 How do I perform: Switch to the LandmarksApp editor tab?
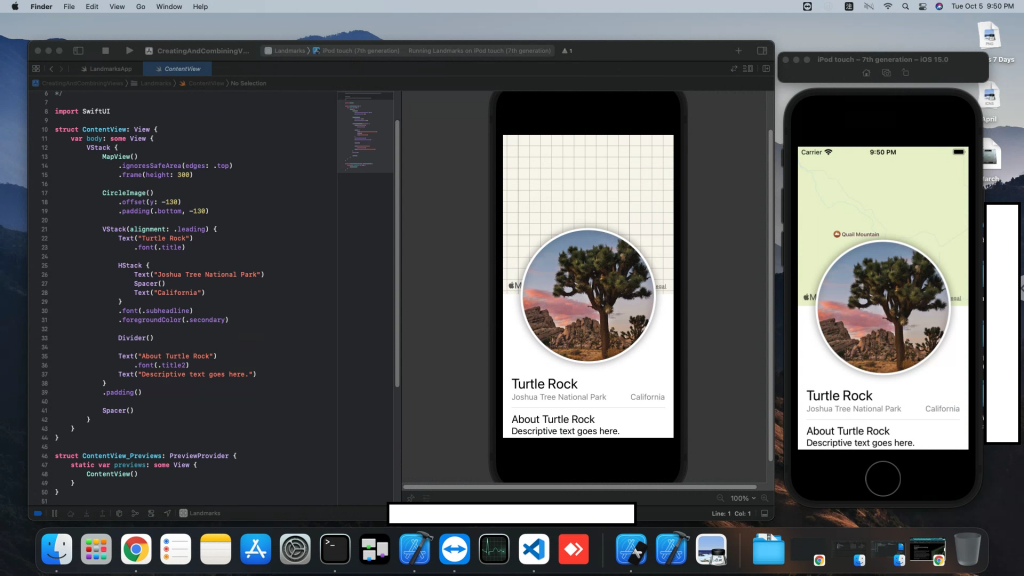(105, 69)
